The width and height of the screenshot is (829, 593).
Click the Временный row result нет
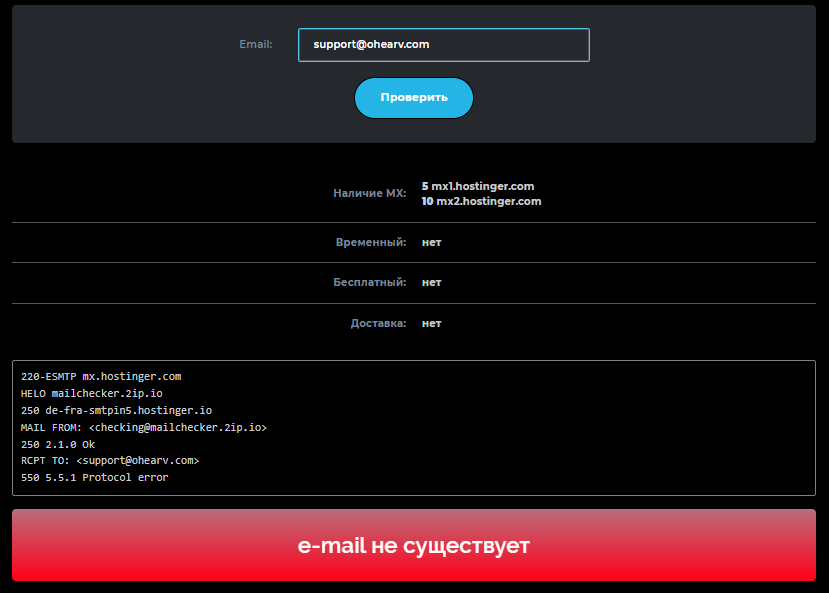431,242
